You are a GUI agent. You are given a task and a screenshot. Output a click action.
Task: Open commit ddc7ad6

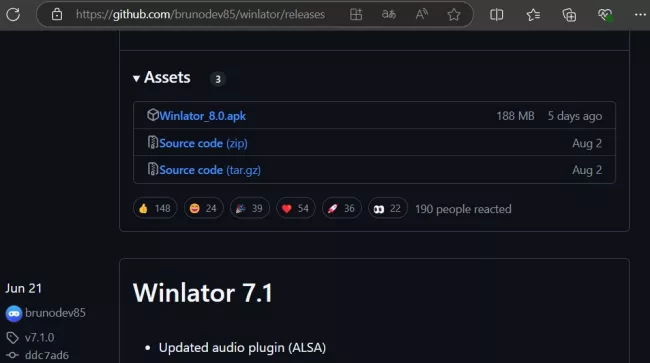(46, 355)
